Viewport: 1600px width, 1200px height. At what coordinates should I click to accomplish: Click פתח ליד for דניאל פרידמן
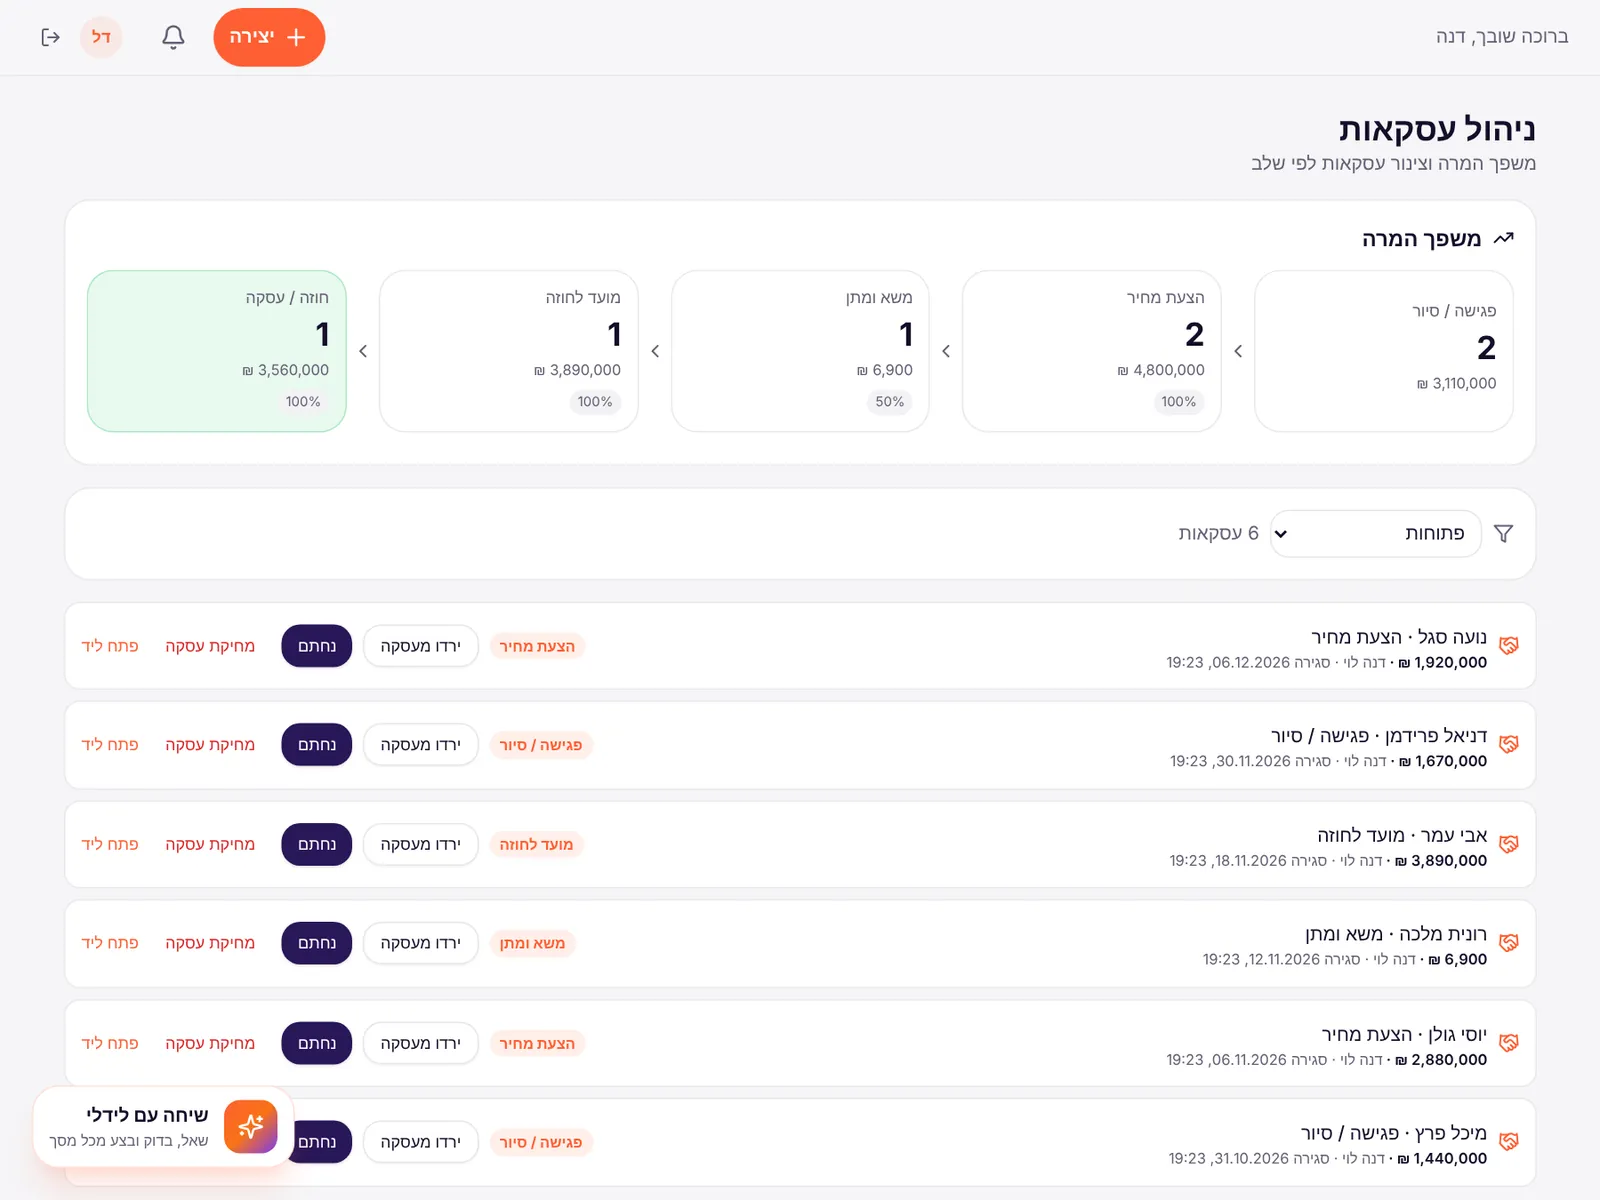coord(110,745)
